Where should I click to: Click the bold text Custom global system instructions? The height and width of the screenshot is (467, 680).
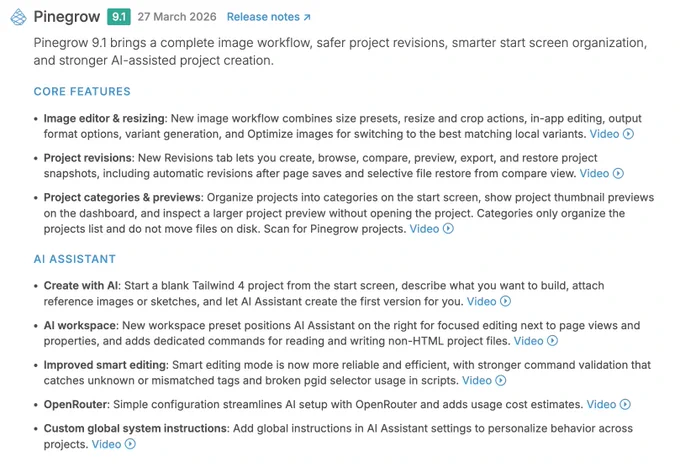[136, 428]
